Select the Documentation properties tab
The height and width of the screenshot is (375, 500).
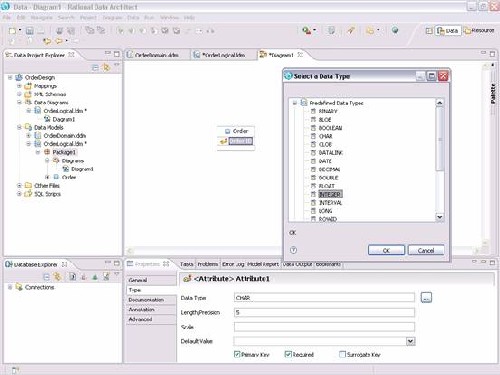[x=151, y=300]
